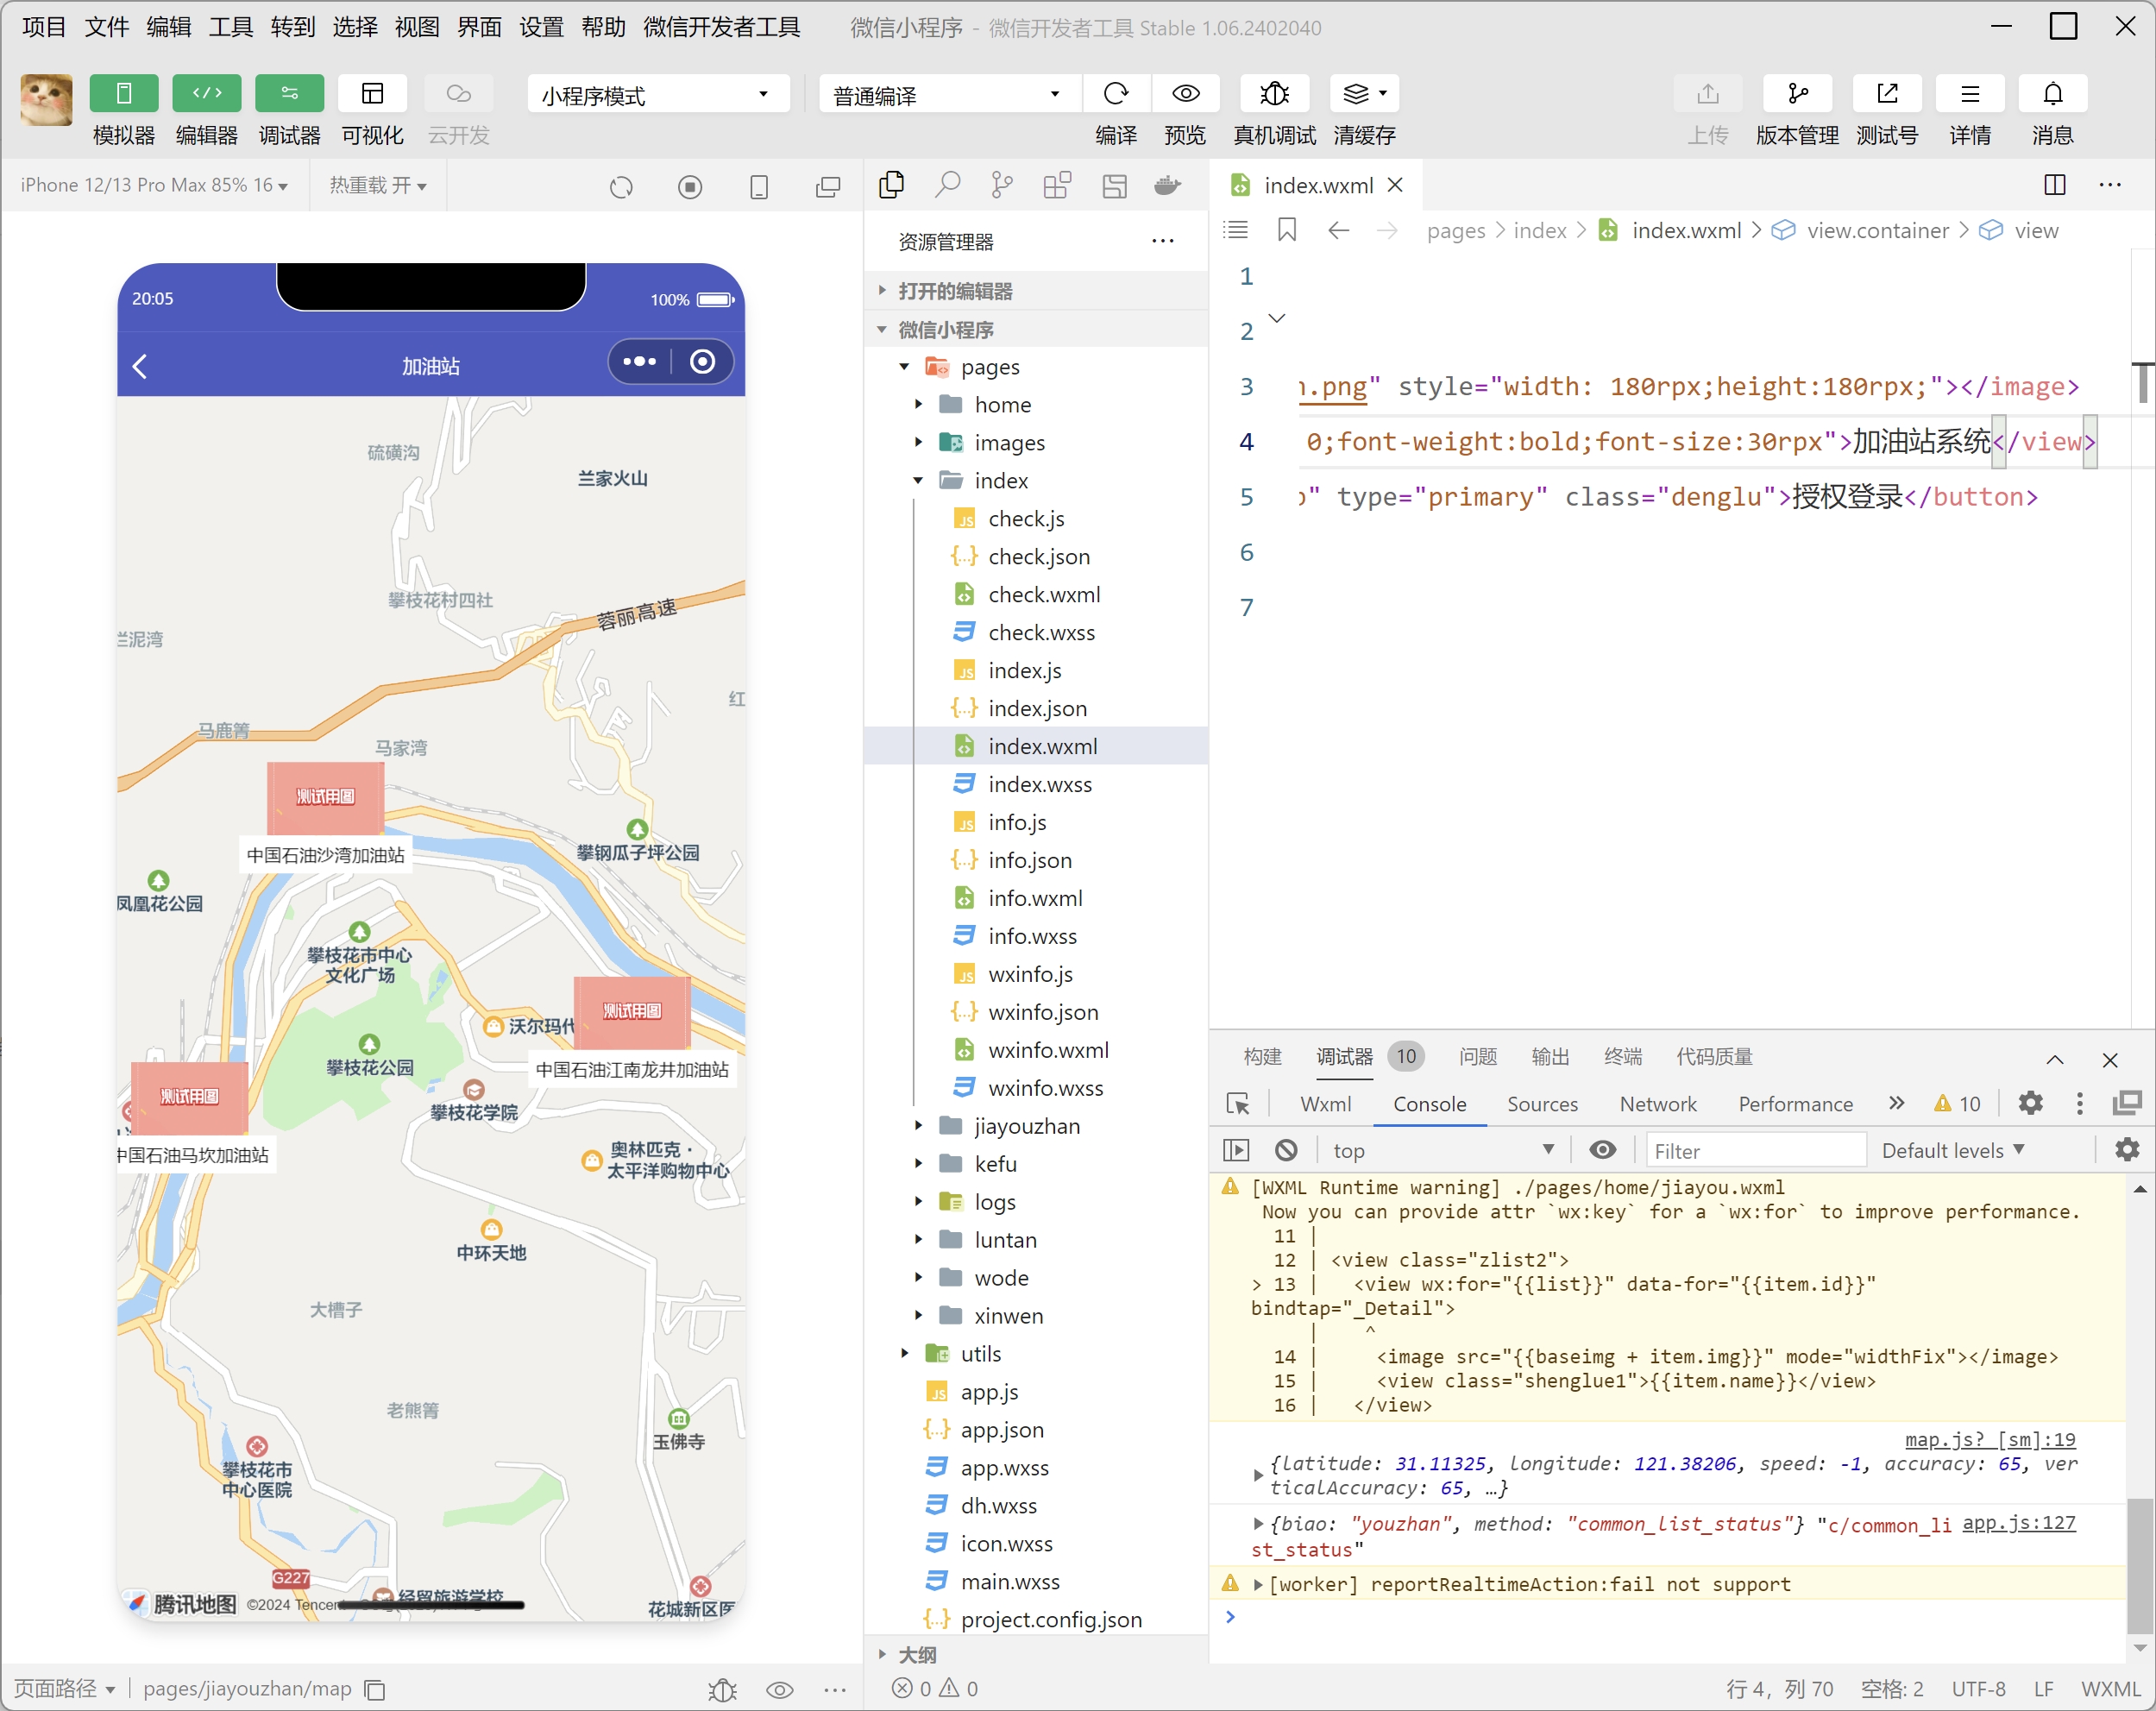Switch to the Sources tab
The height and width of the screenshot is (1711, 2156).
point(1542,1104)
